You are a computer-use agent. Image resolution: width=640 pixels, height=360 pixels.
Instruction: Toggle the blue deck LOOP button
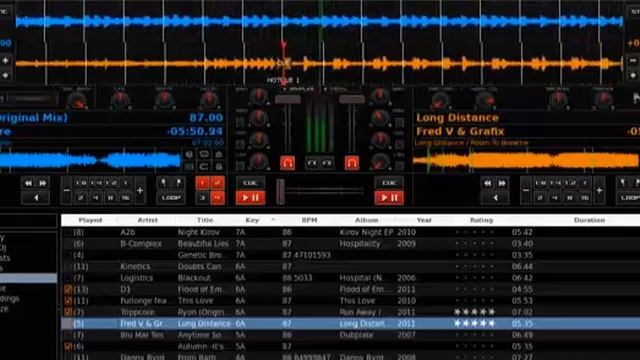(x=171, y=198)
